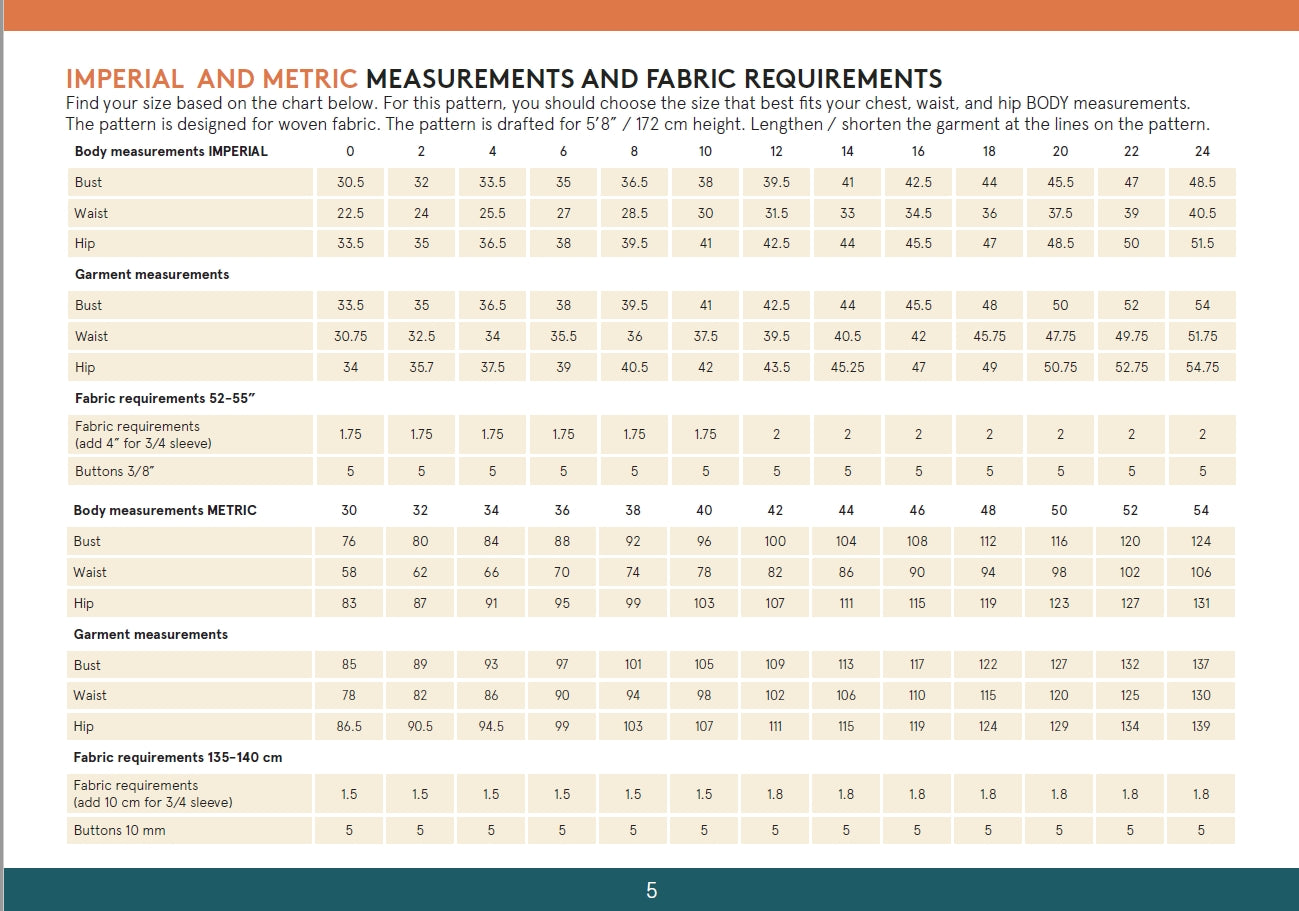Click page number 5 in the footer

(651, 890)
